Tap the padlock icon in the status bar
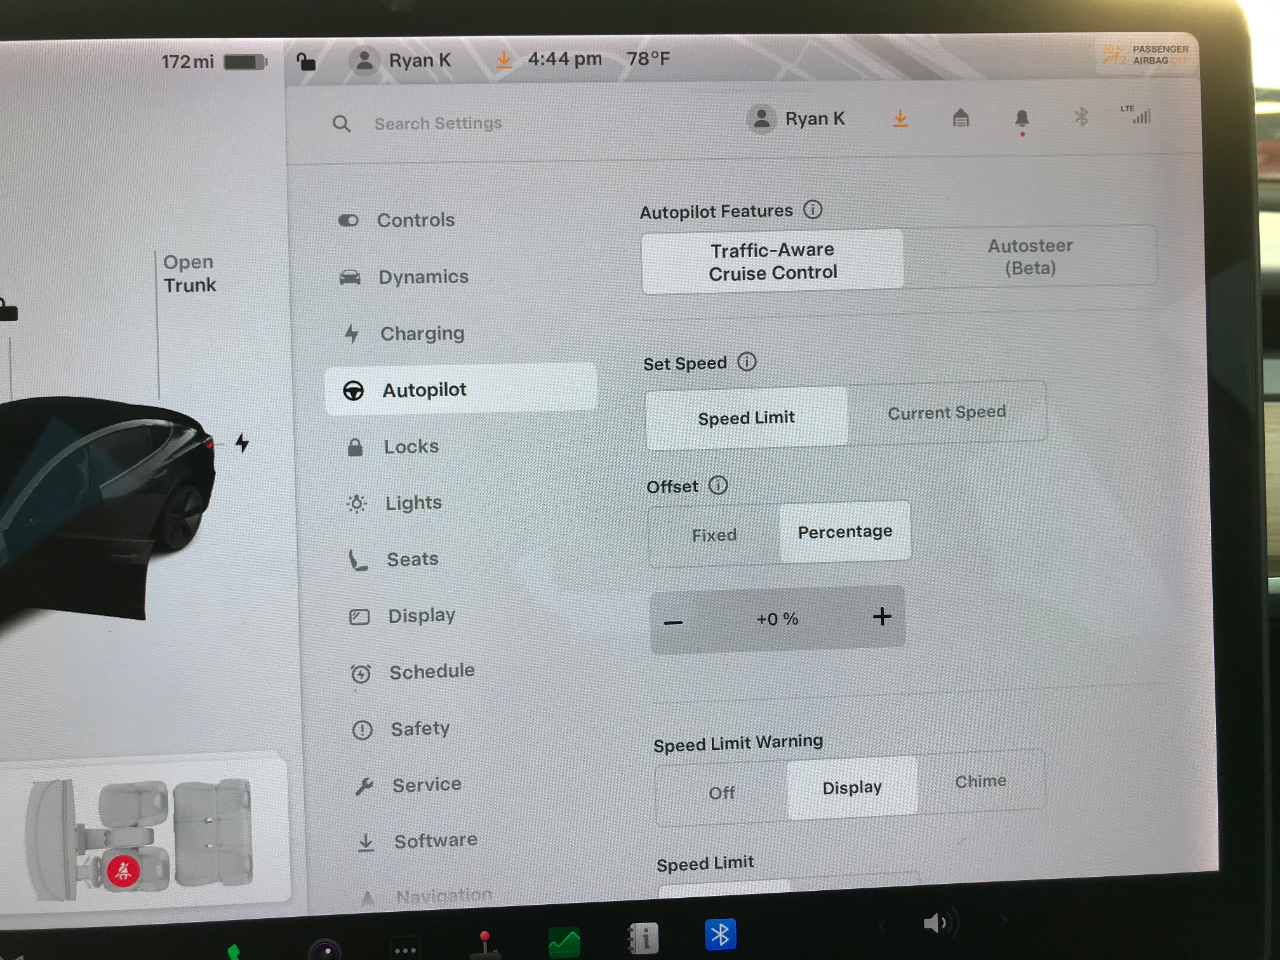Screen dimensions: 1280x960 [306, 62]
